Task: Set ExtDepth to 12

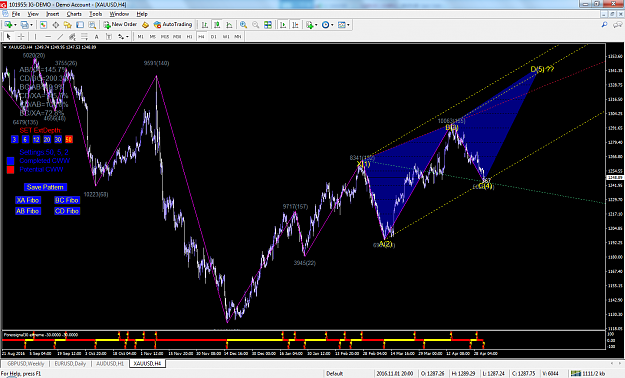Action: [36, 140]
